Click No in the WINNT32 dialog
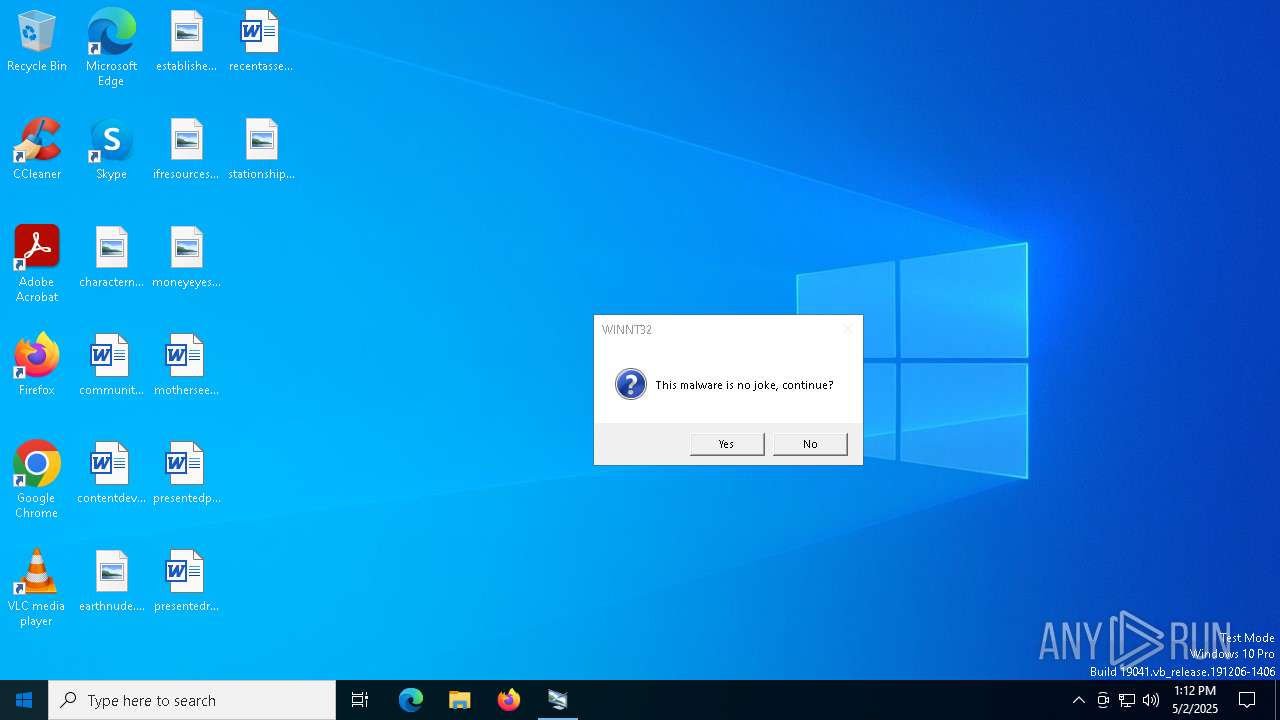1280x720 pixels. [x=810, y=444]
